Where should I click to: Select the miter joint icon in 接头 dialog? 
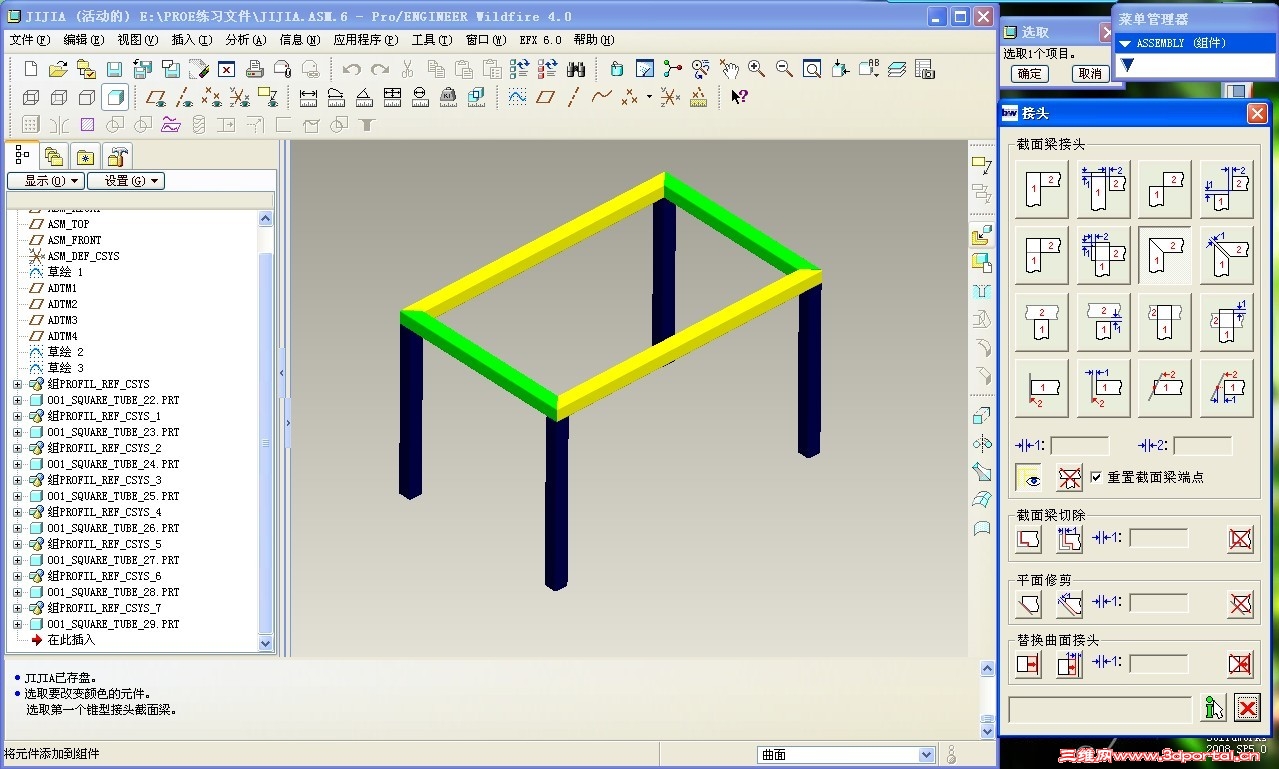tap(1165, 256)
